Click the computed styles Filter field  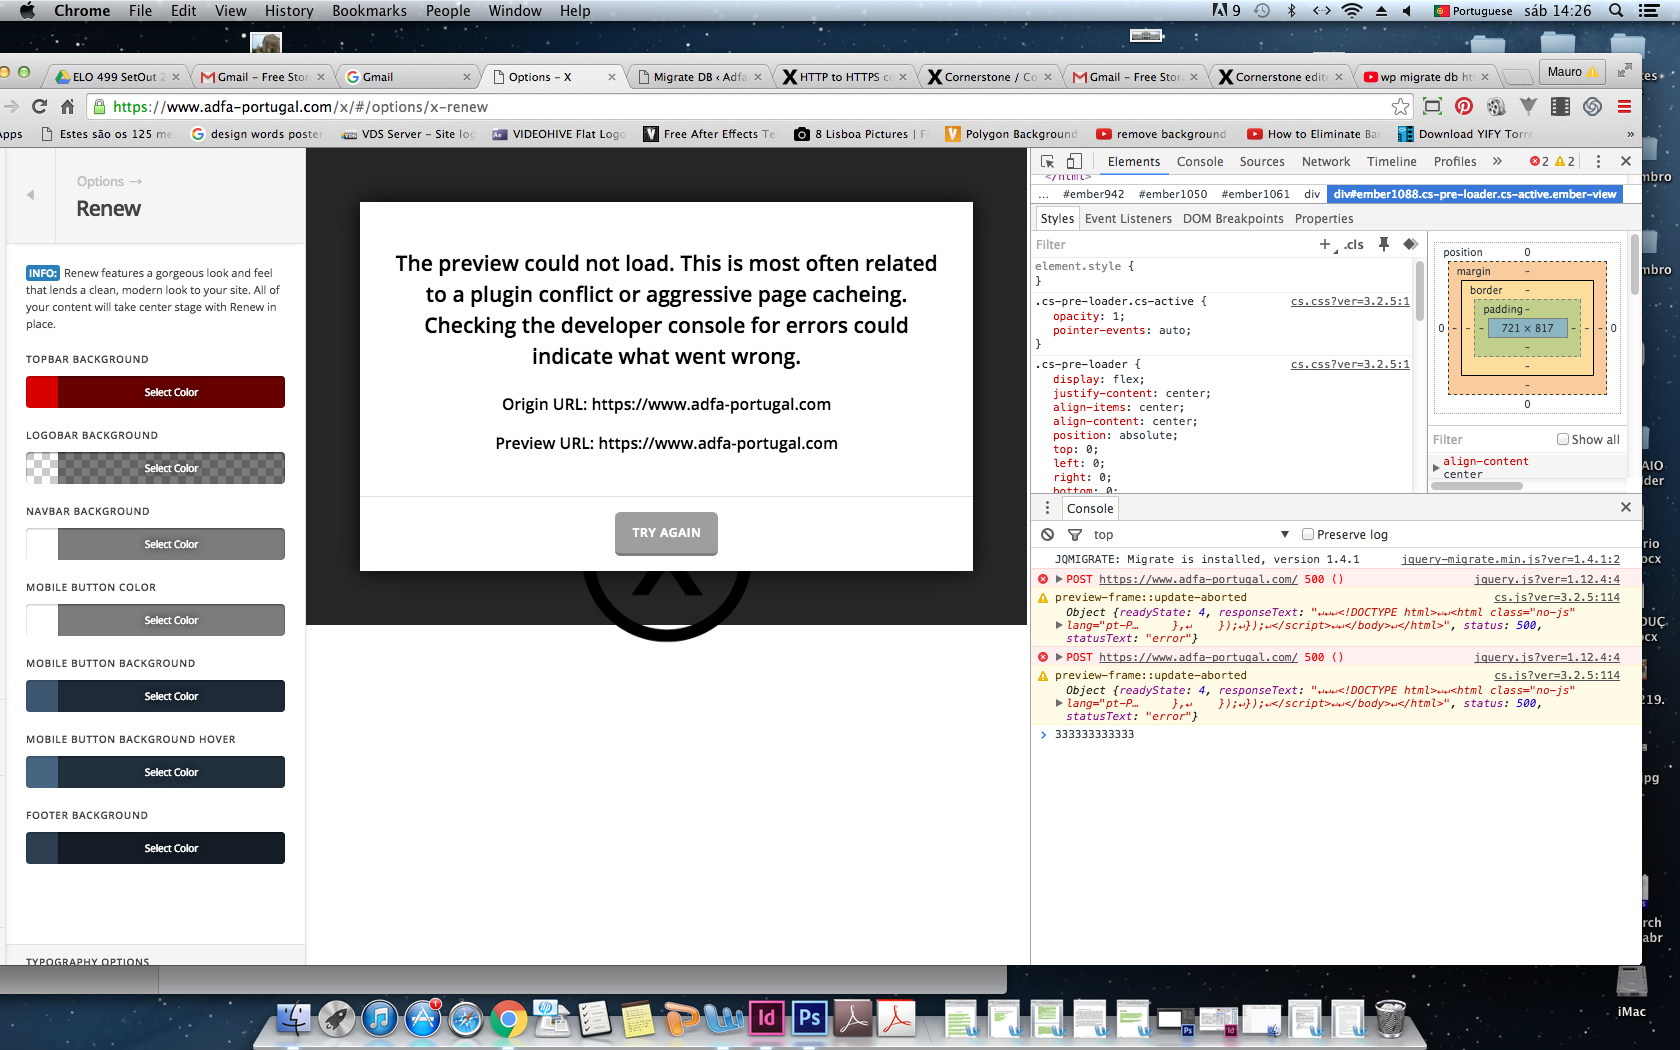pyautogui.click(x=1490, y=439)
